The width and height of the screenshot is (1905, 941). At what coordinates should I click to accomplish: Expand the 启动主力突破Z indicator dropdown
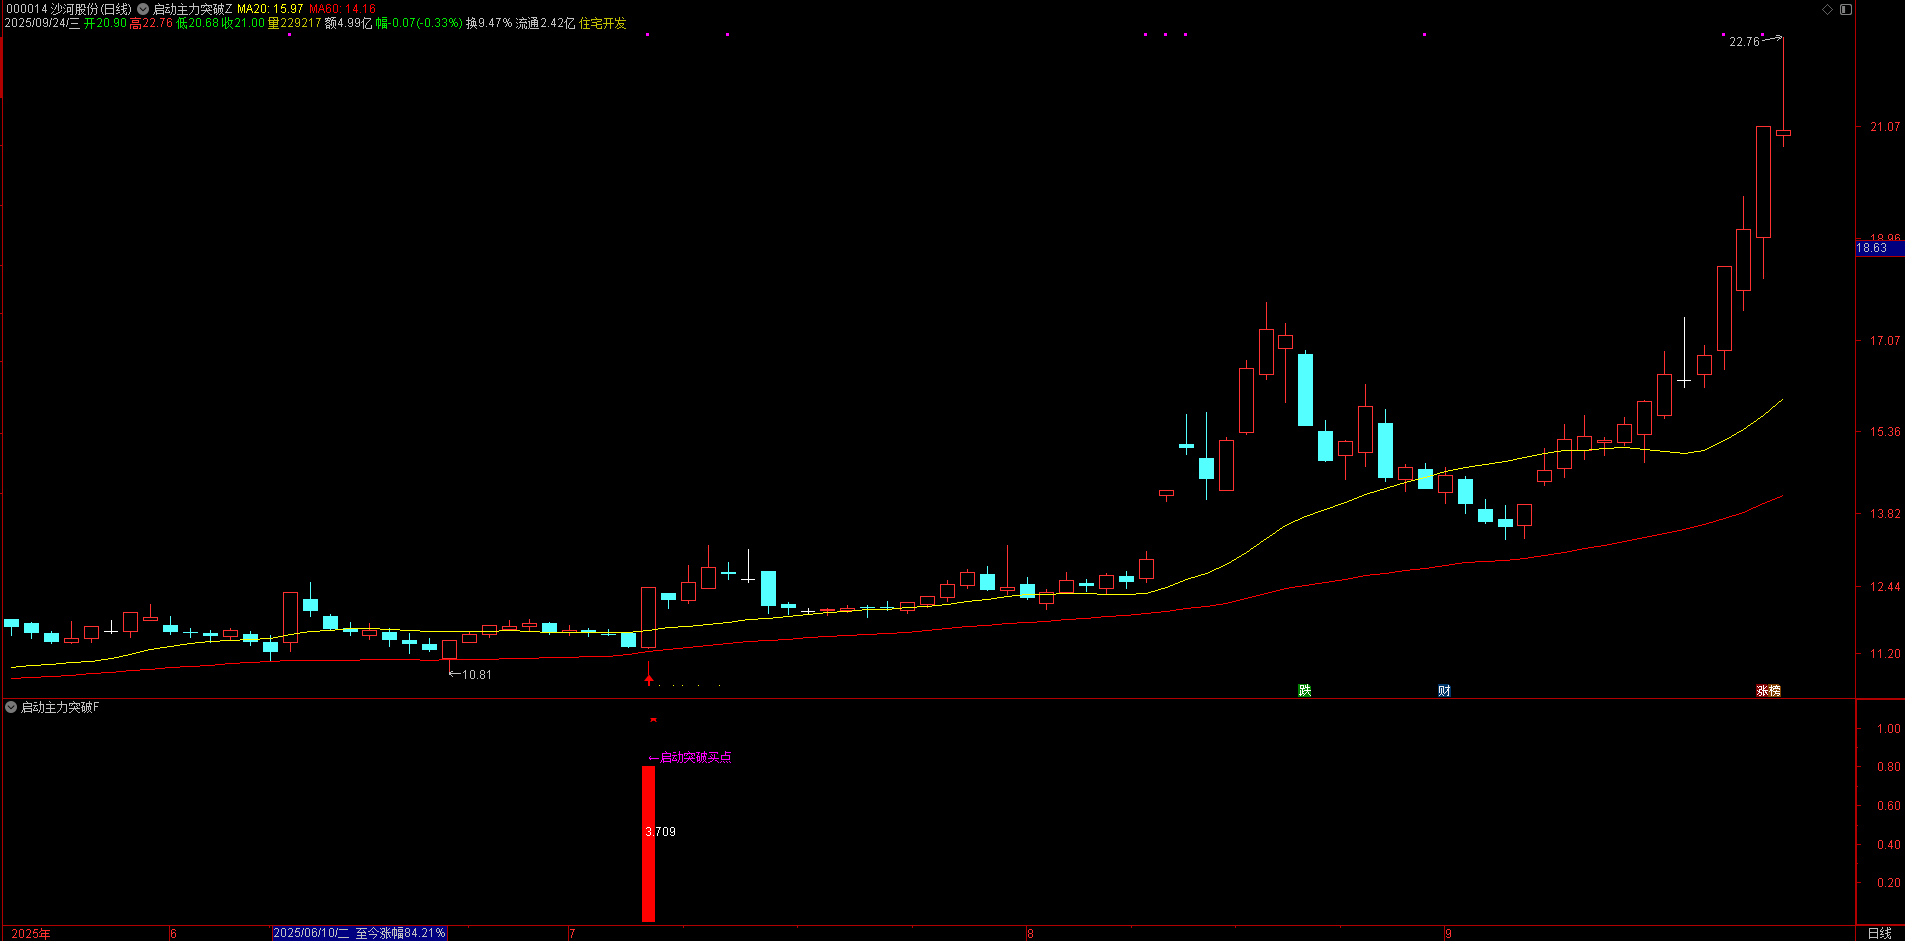pos(143,9)
